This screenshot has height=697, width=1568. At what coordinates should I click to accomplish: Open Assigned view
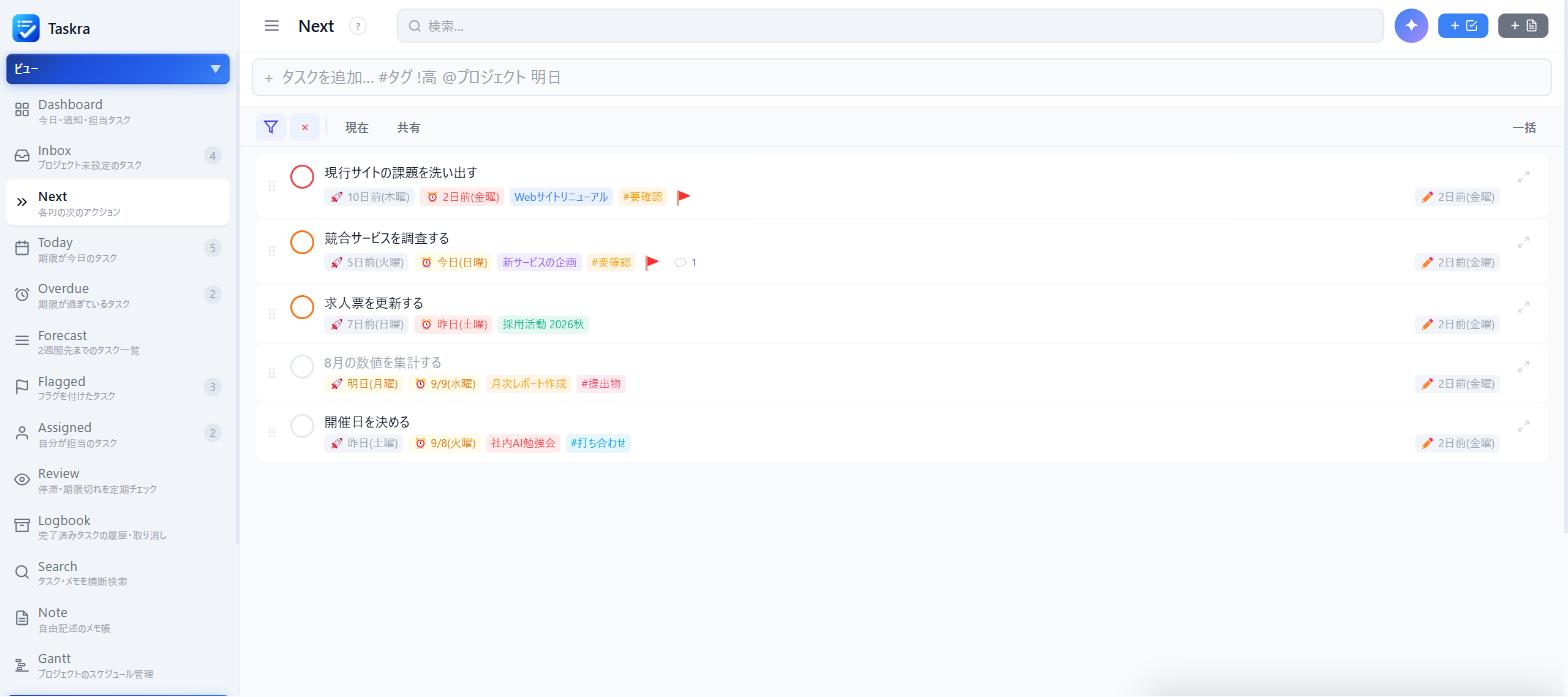[x=118, y=434]
